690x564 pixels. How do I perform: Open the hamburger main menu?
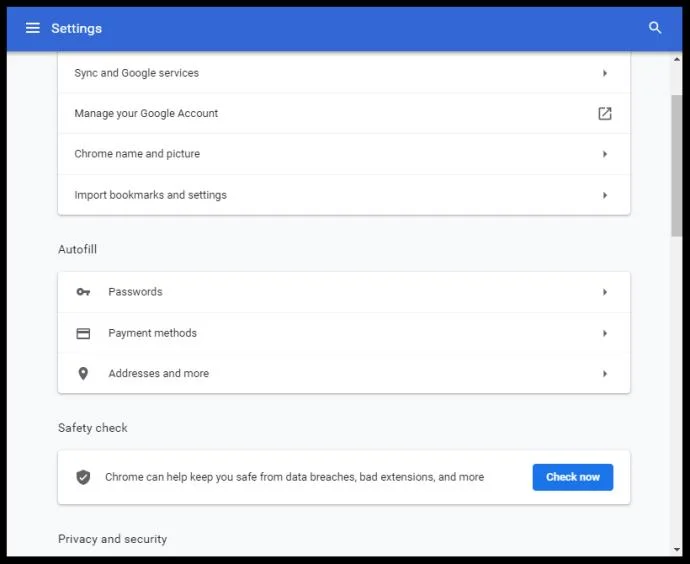coord(33,28)
